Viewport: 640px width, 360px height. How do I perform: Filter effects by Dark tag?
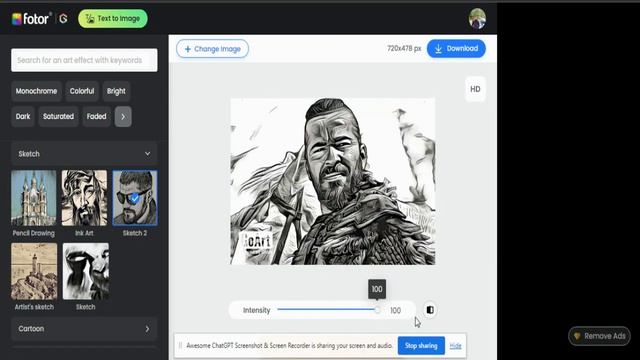point(23,117)
